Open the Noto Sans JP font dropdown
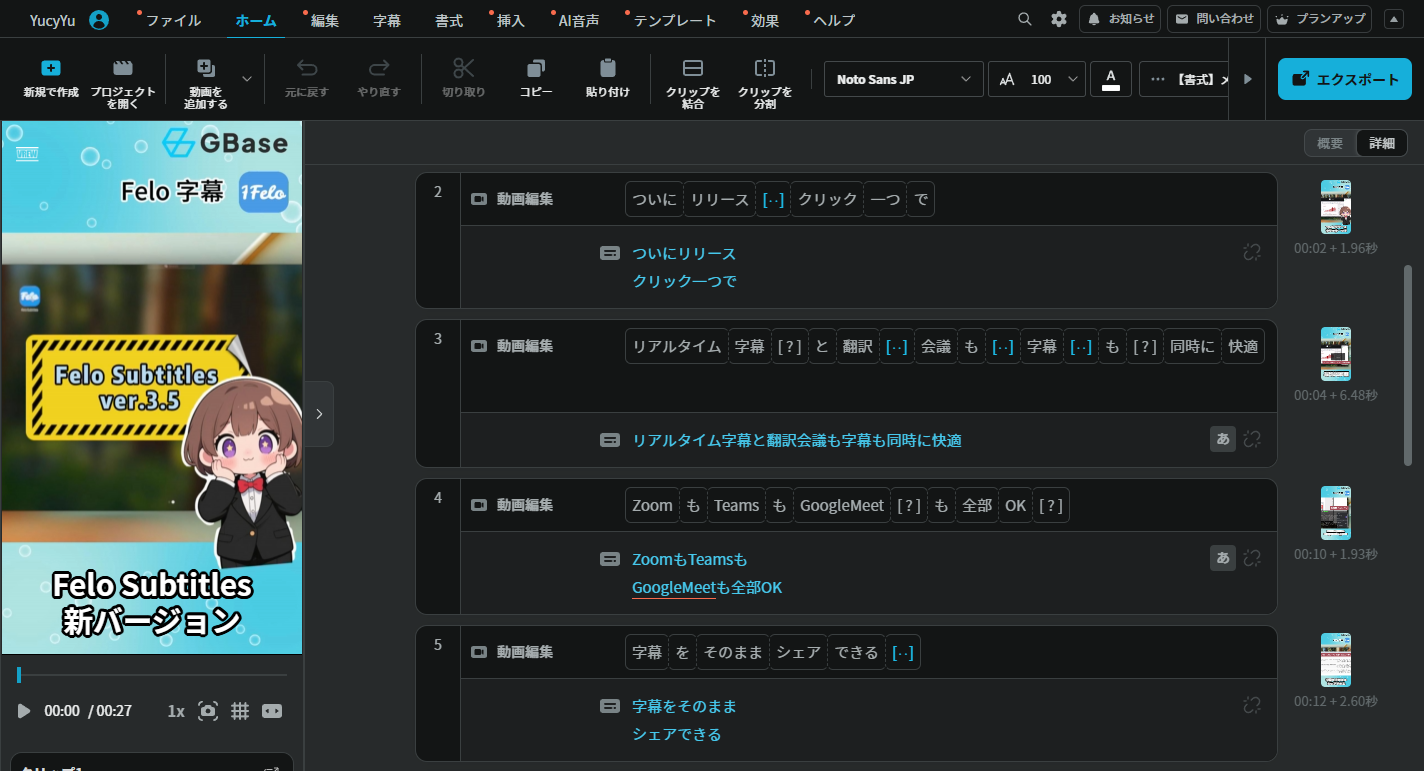The width and height of the screenshot is (1424, 771). pyautogui.click(x=903, y=79)
